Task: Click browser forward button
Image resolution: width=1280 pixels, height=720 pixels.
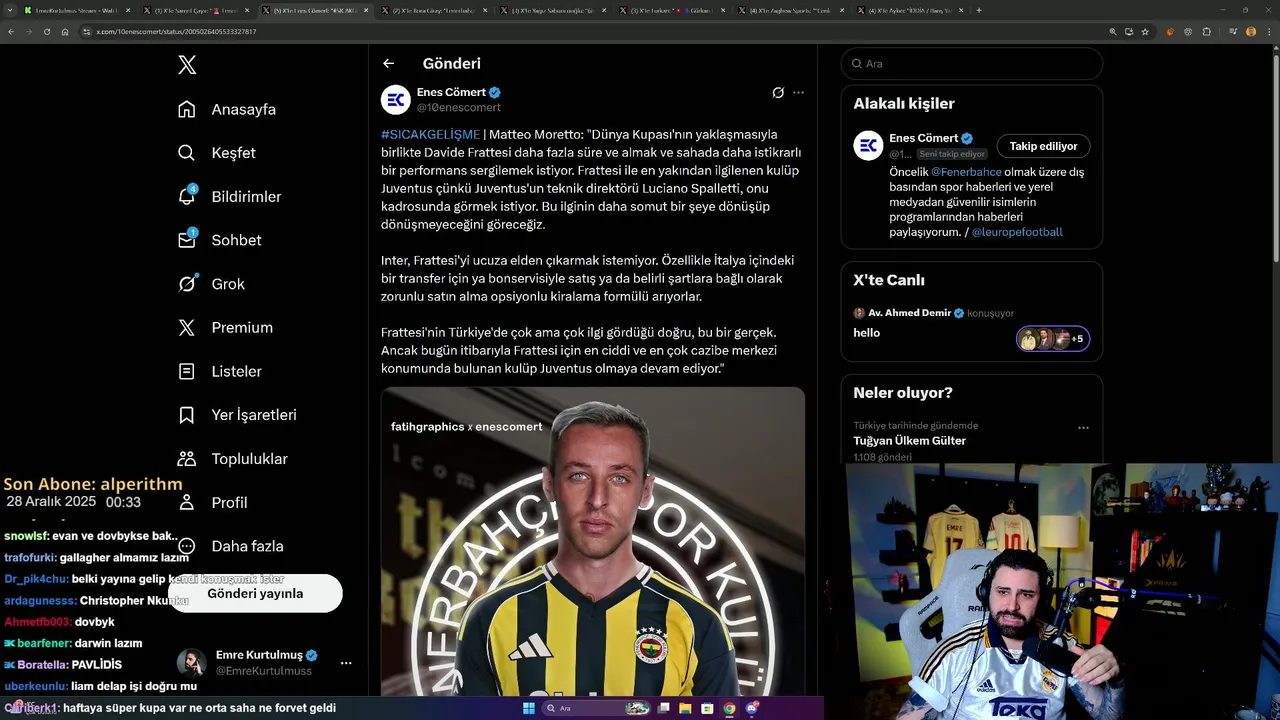Action: click(x=28, y=31)
